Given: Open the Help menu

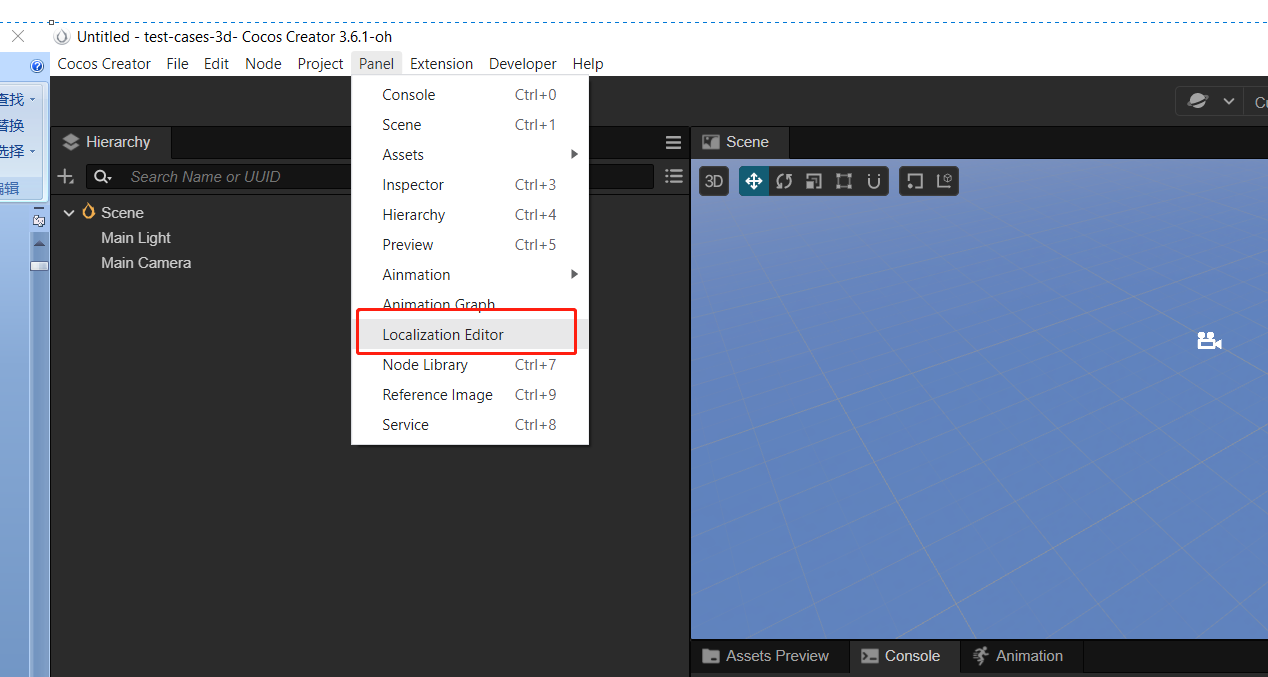Looking at the screenshot, I should coord(588,64).
